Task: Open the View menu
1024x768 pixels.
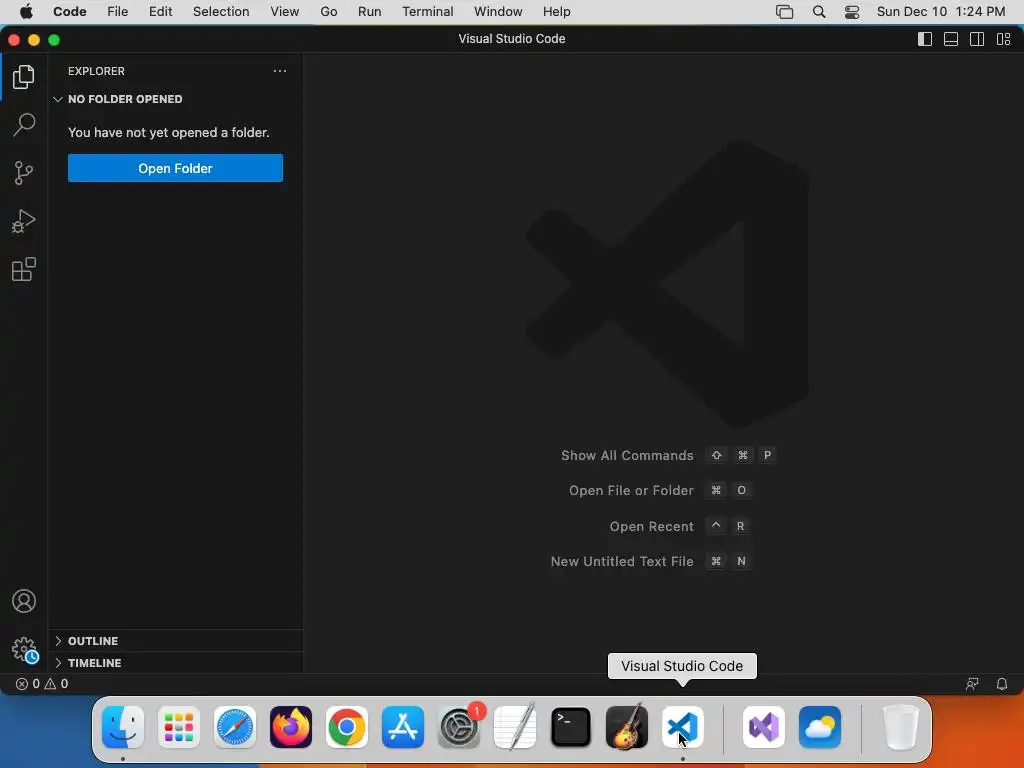Action: click(285, 12)
